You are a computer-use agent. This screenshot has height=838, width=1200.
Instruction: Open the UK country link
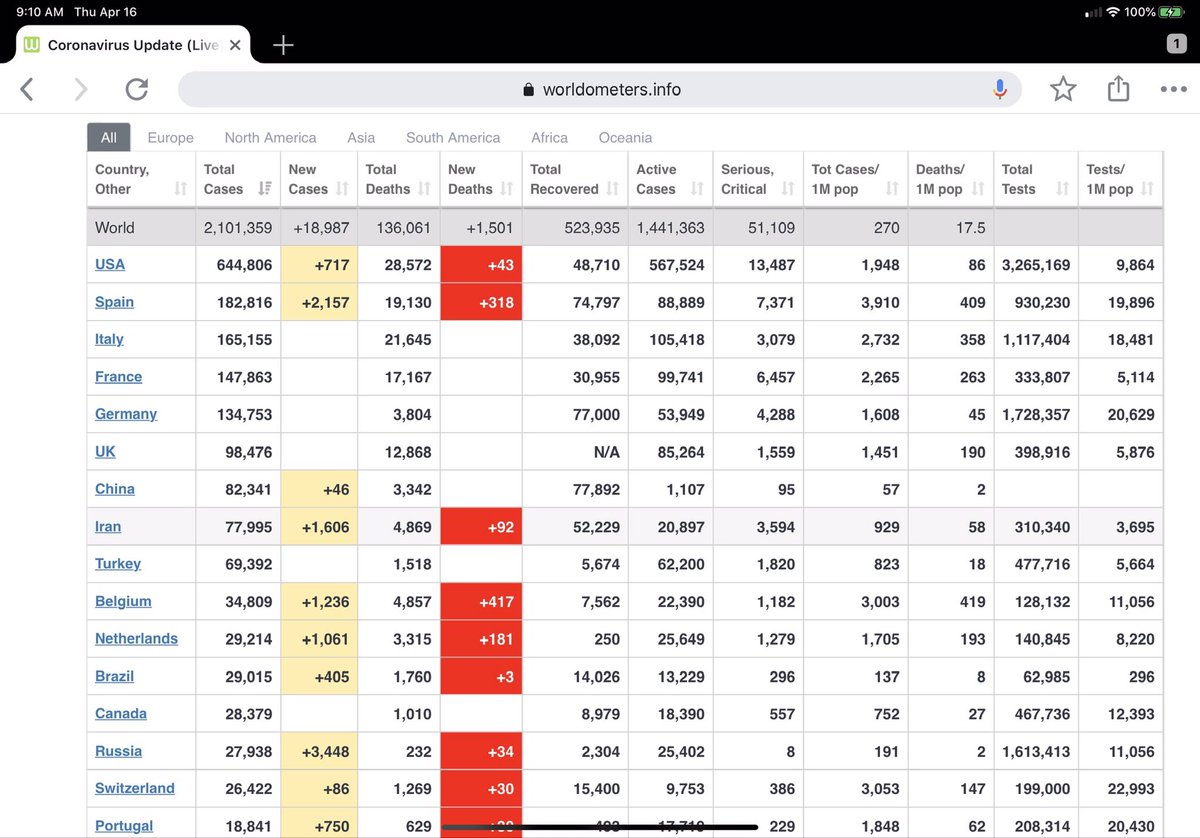click(x=105, y=452)
